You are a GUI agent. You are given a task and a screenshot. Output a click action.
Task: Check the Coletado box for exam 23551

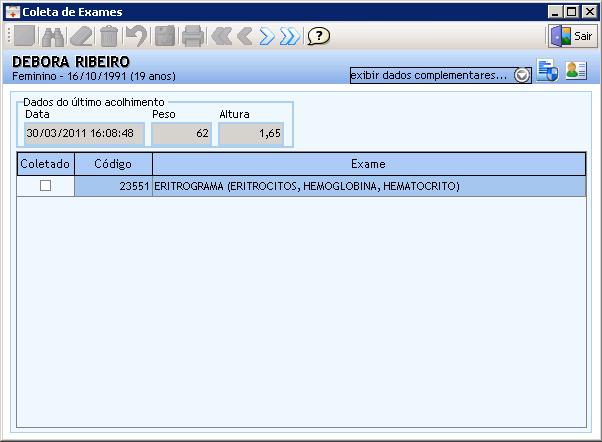point(45,186)
